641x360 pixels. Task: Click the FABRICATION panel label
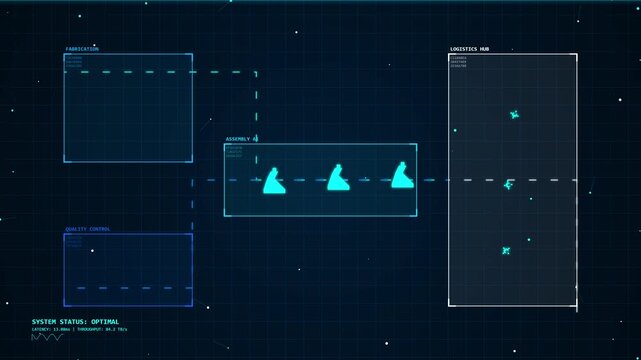tap(82, 49)
